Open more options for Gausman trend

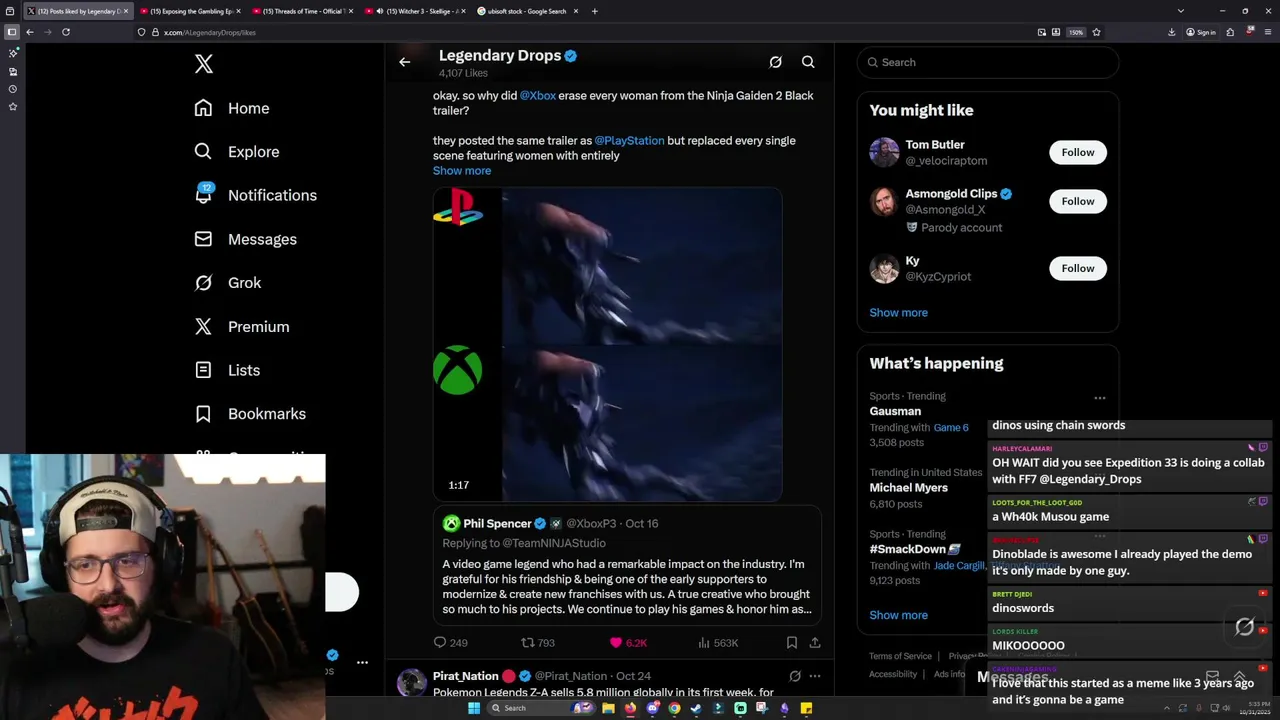1099,398
